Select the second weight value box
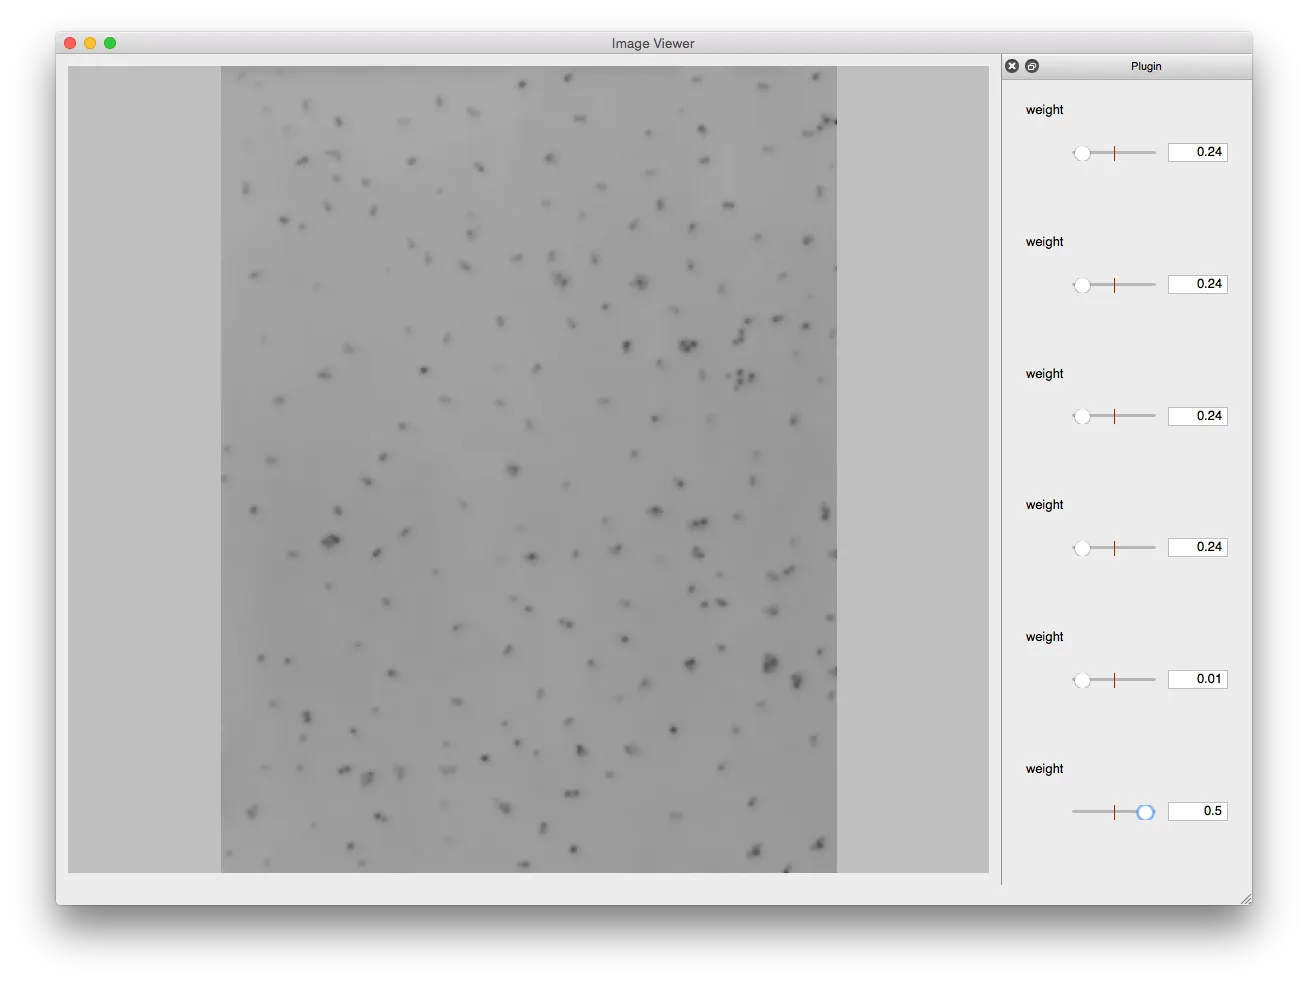Image resolution: width=1308 pixels, height=985 pixels. 1197,283
